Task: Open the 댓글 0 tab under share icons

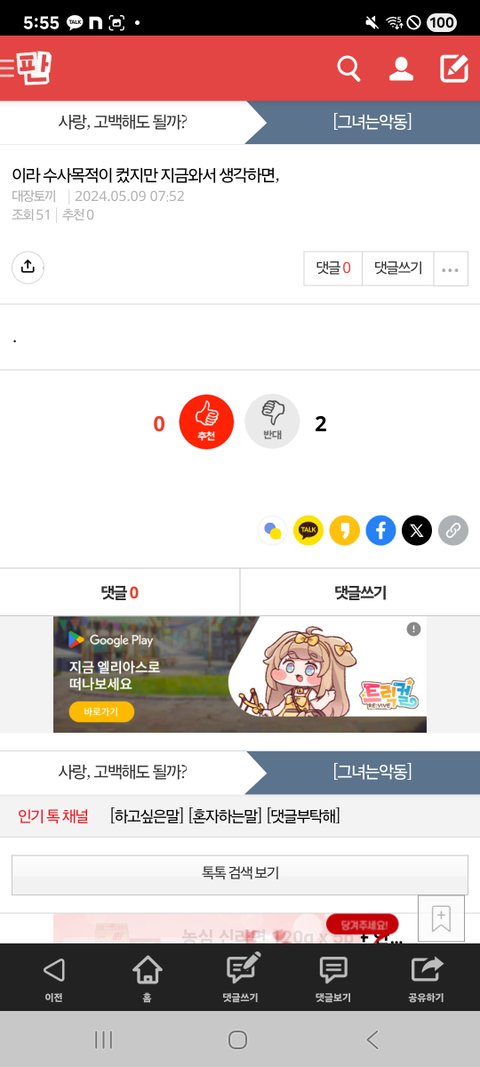Action: (120, 593)
